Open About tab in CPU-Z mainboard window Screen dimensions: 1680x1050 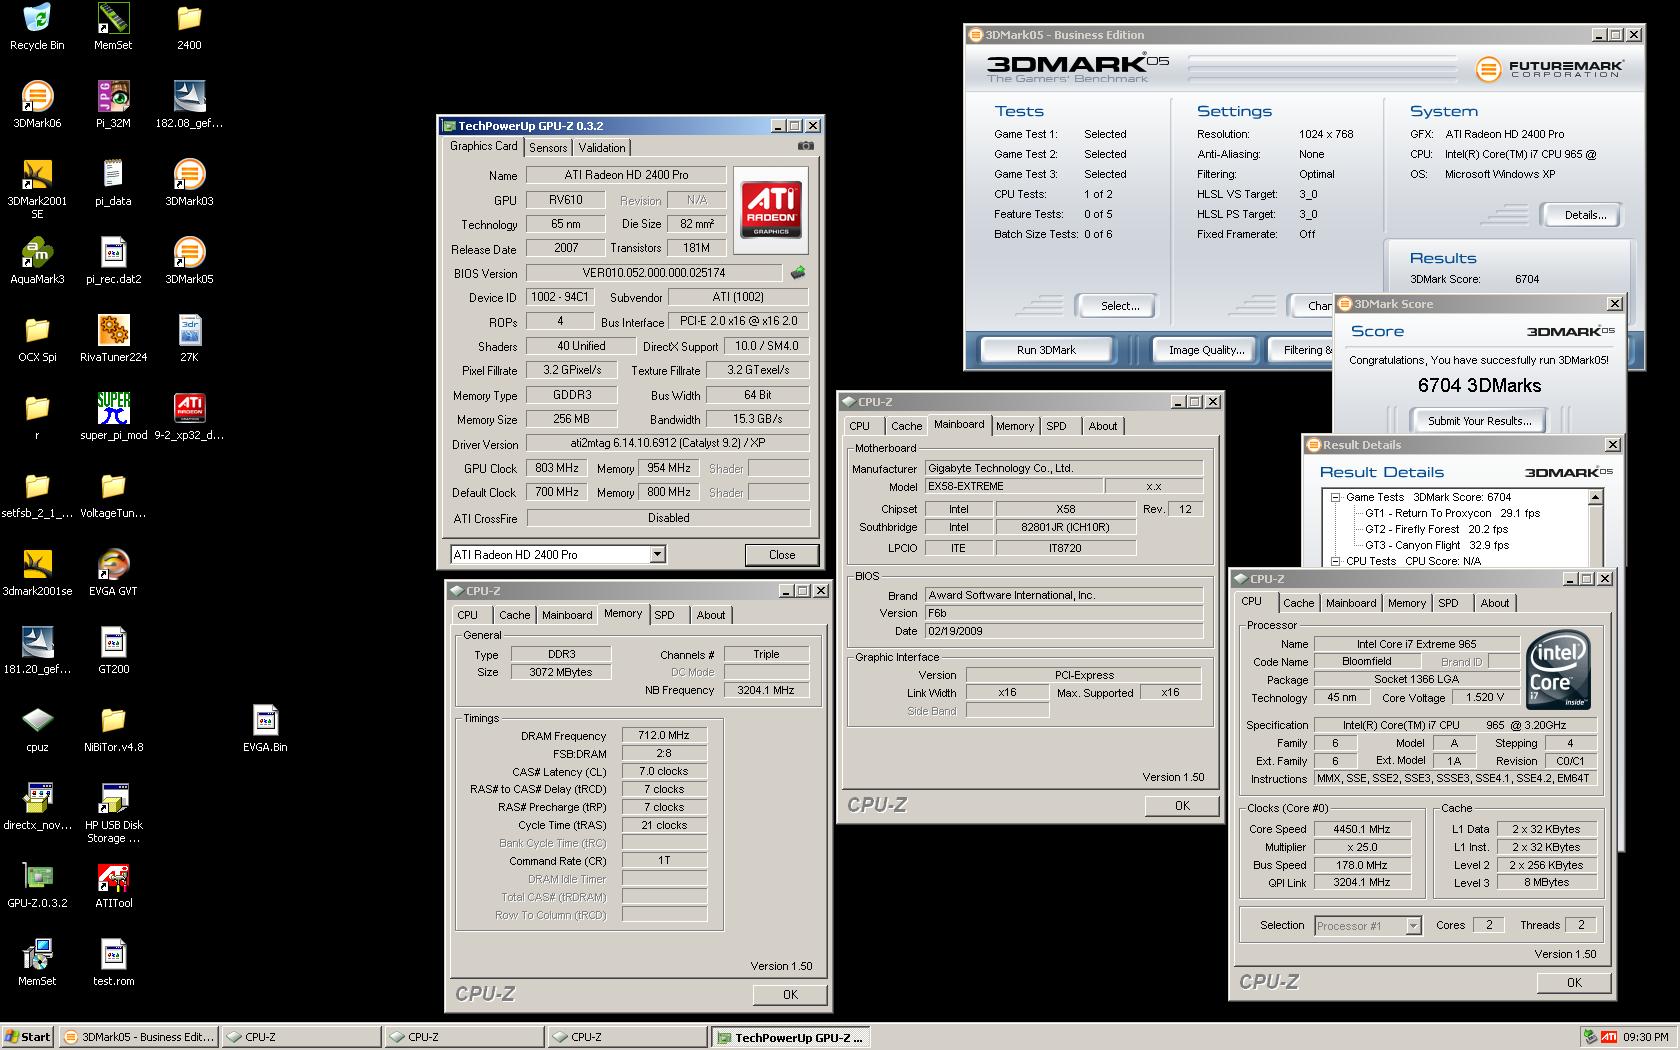point(1103,426)
